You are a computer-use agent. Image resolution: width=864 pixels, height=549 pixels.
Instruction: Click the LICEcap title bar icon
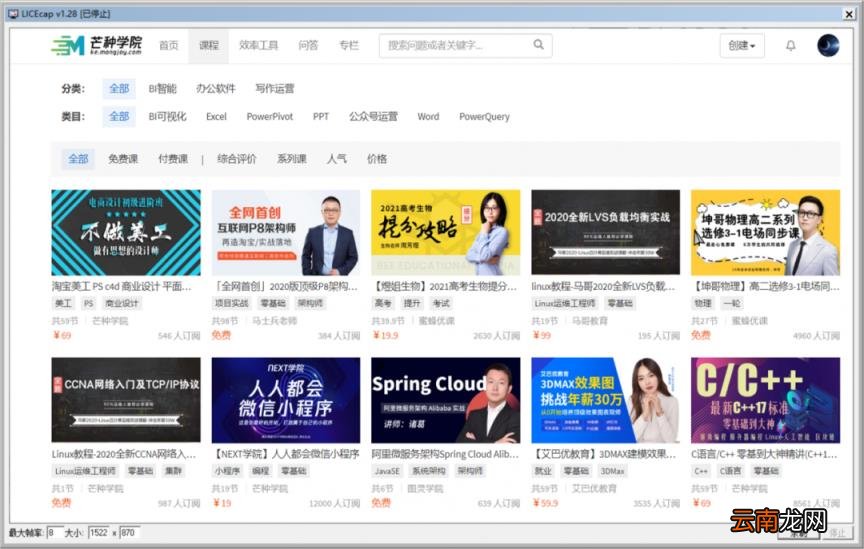13,14
